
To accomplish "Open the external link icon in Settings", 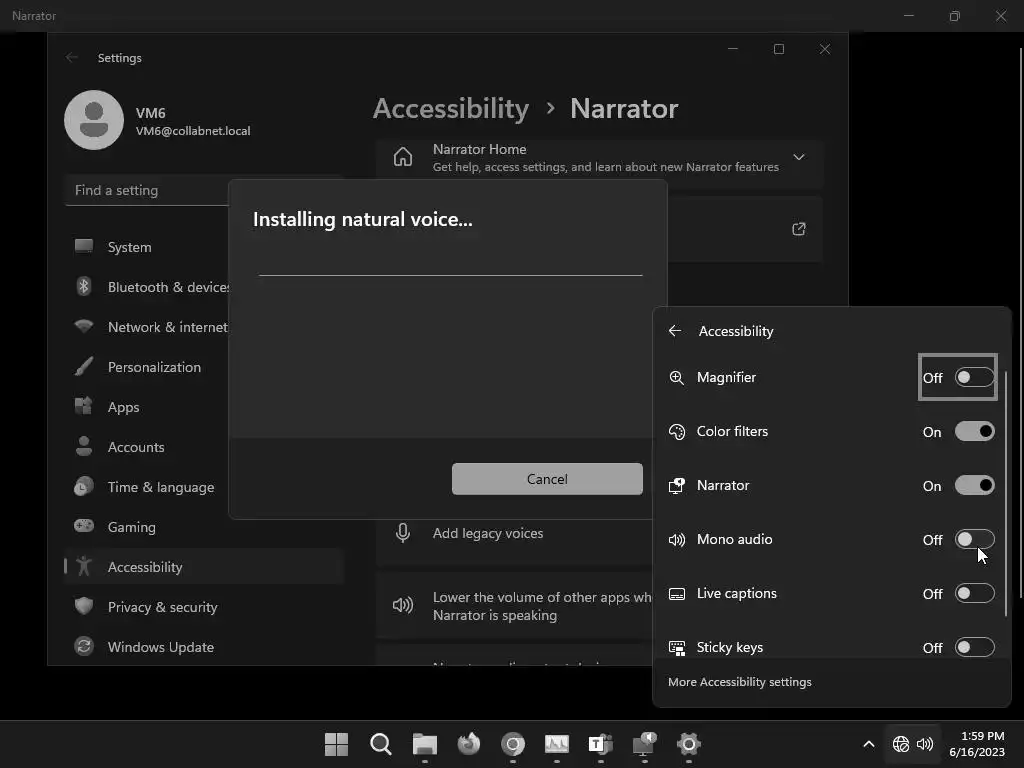I will coord(798,229).
